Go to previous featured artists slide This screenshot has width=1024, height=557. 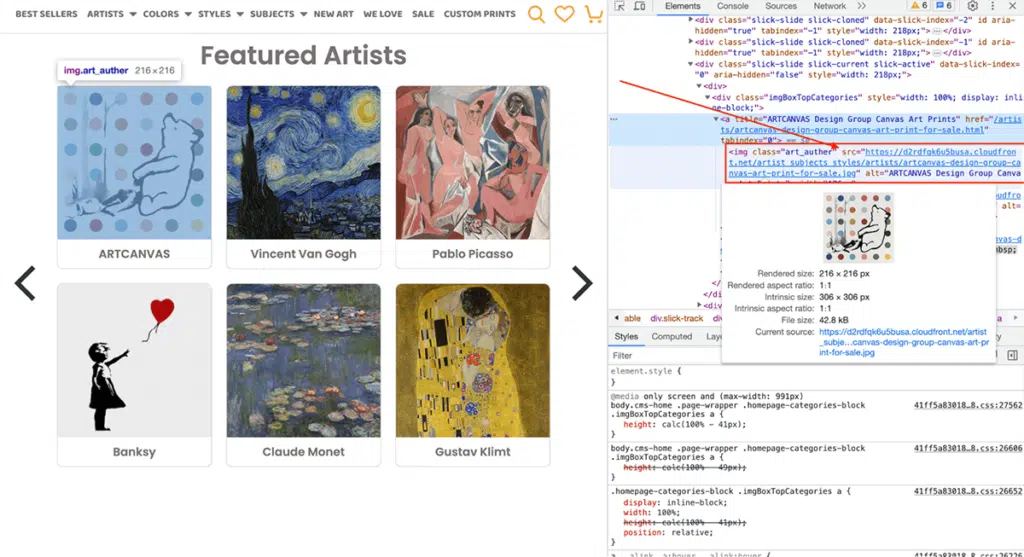[25, 283]
